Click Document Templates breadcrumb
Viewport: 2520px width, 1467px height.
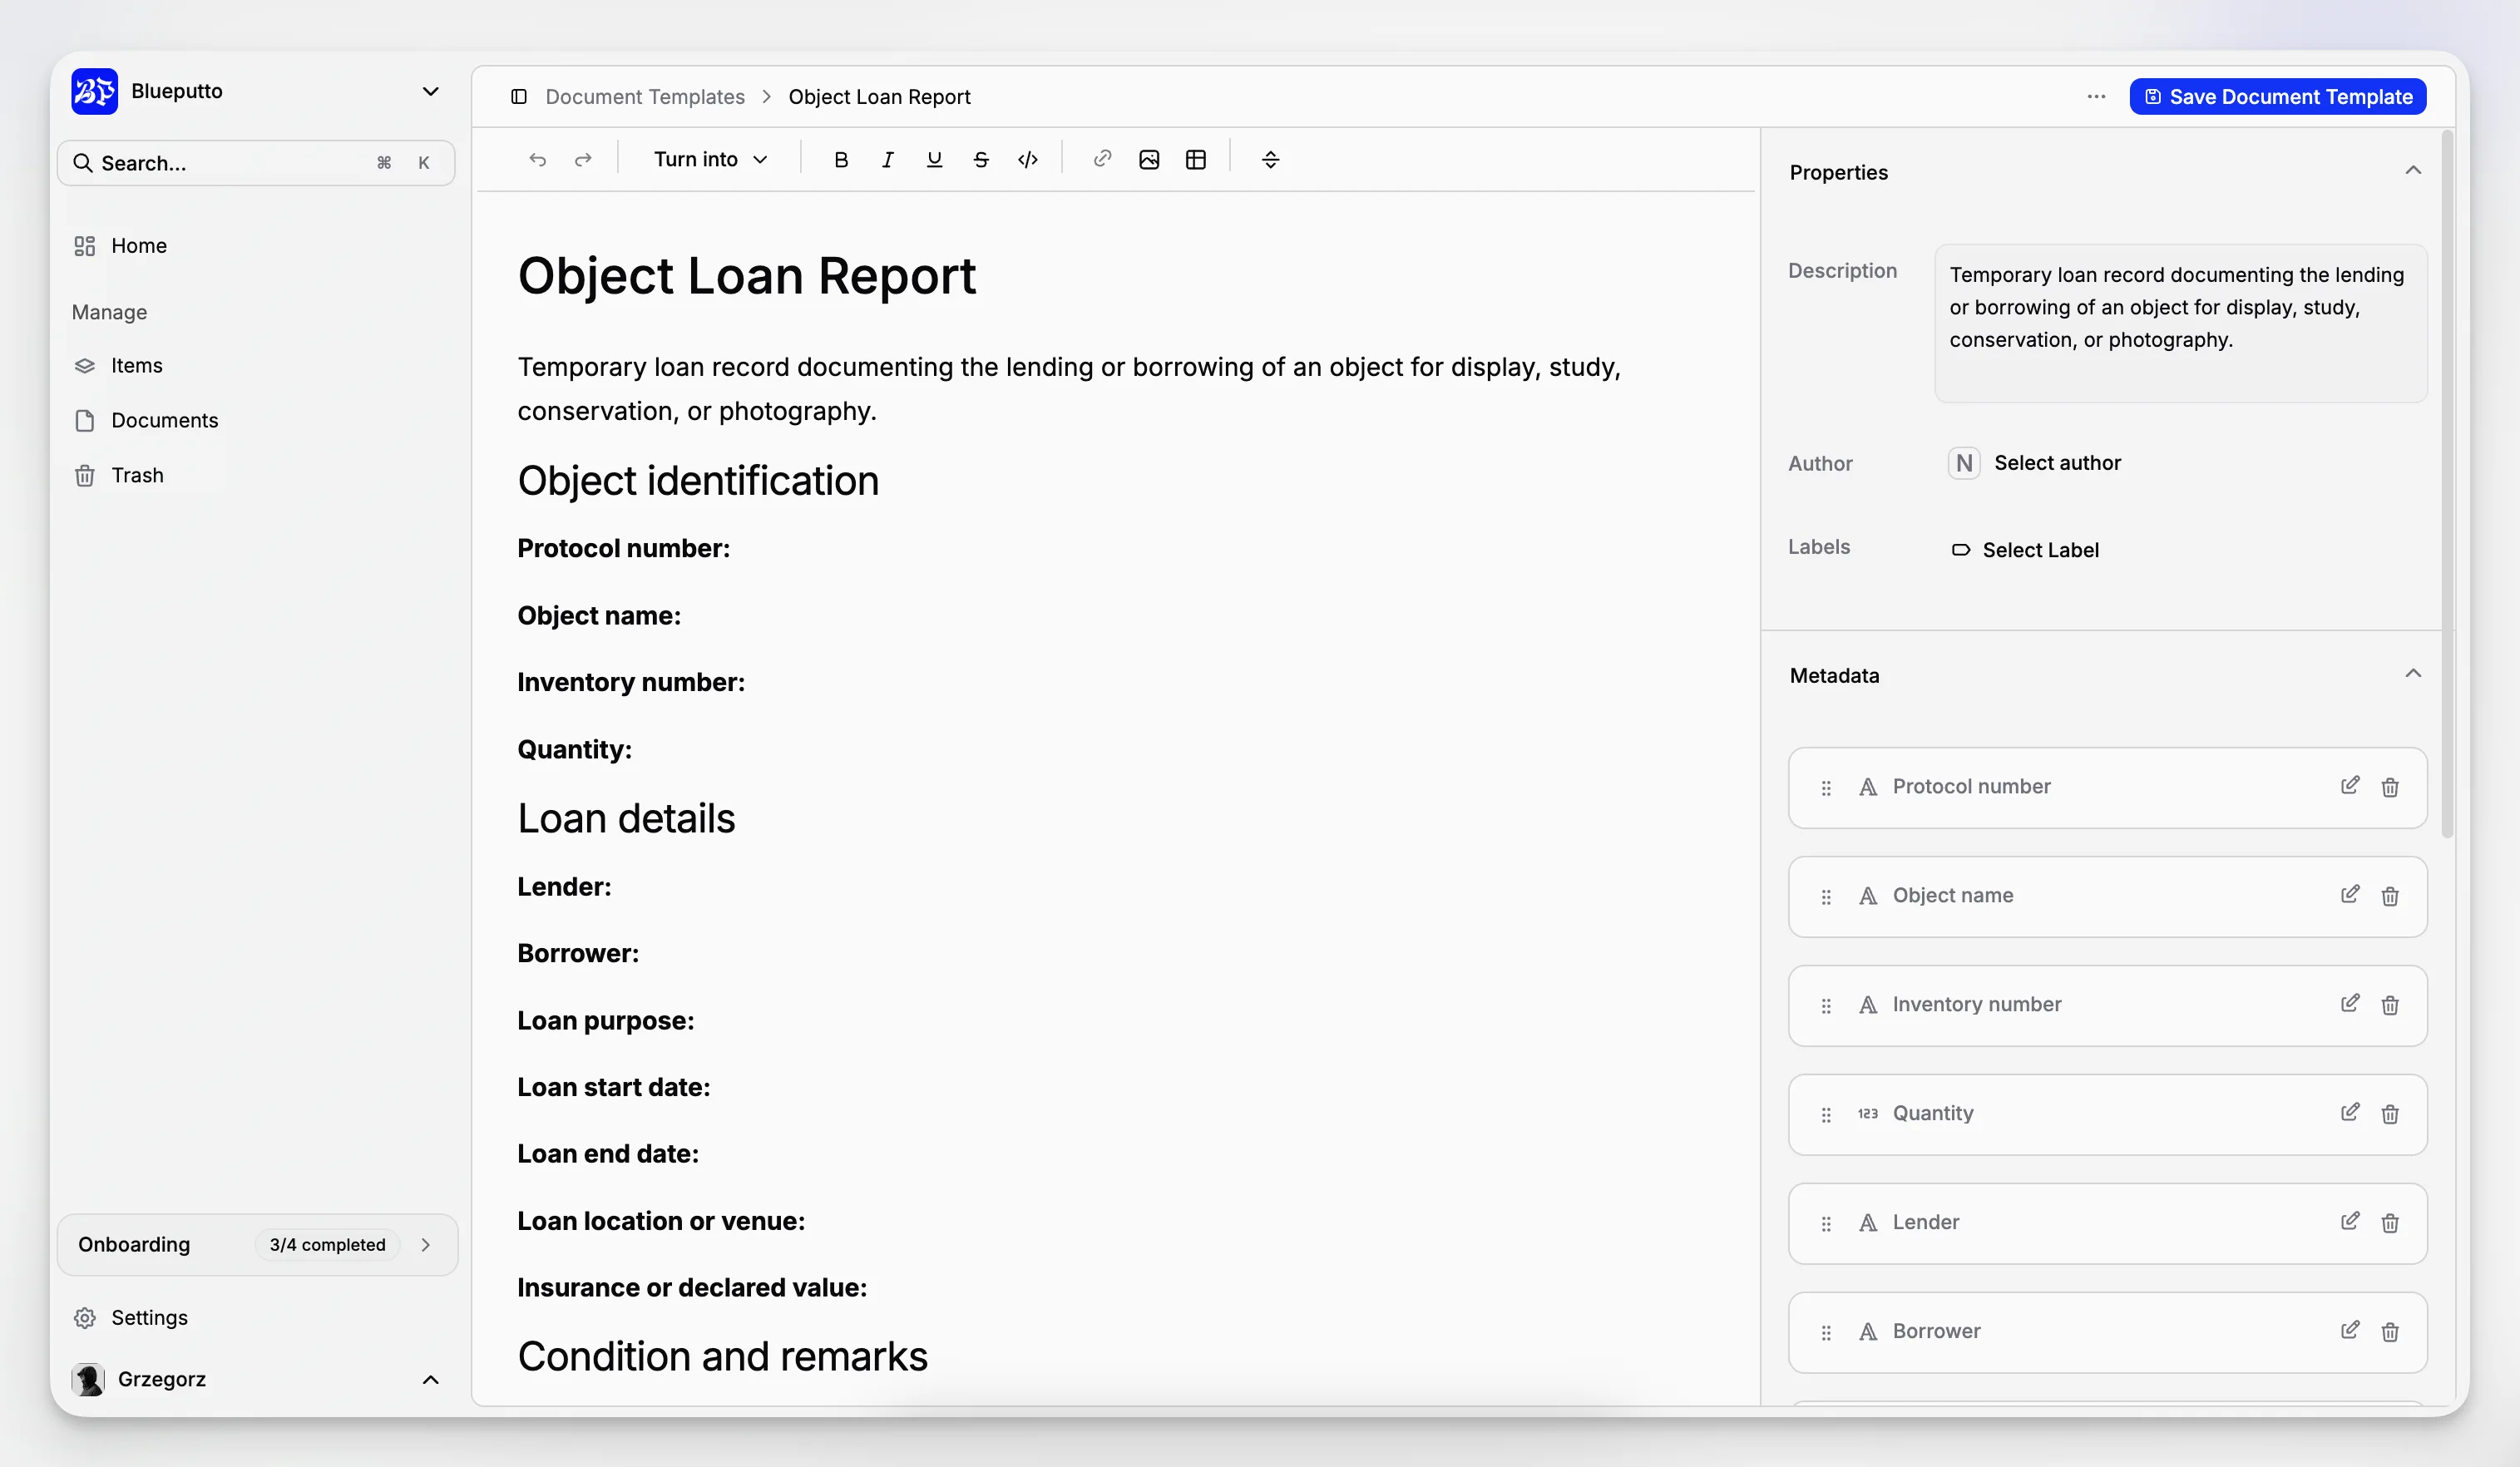pos(645,97)
